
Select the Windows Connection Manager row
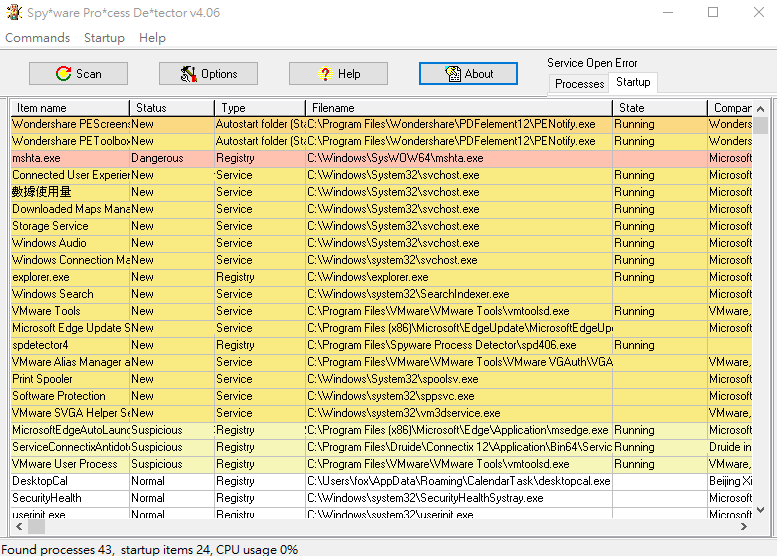(x=382, y=260)
